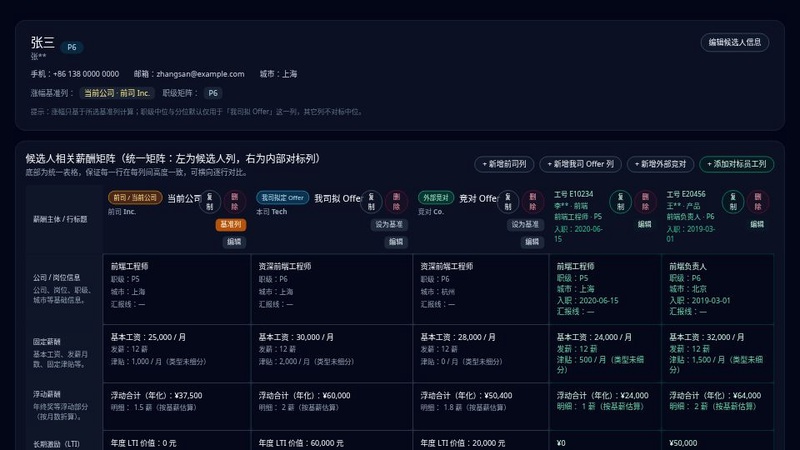Click the 固定薪酬 row header

tap(62, 353)
